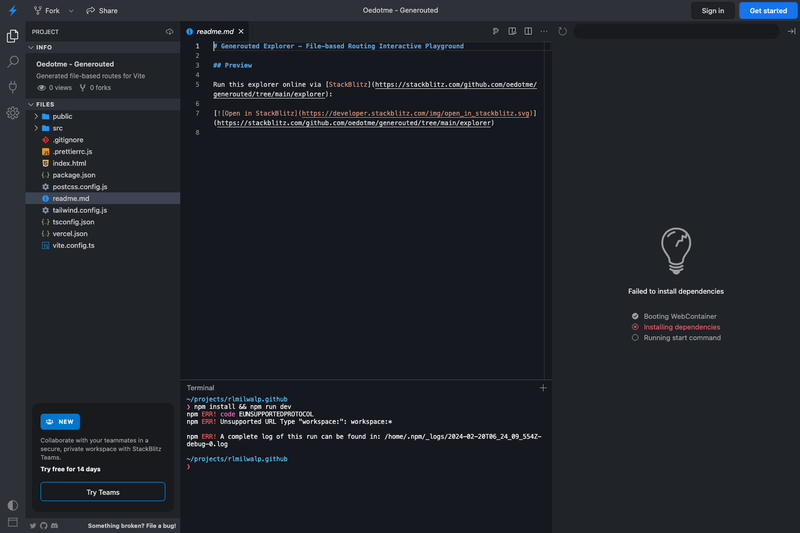Close the readme.md tab
Image resolution: width=800 pixels, height=533 pixels.
(x=241, y=31)
